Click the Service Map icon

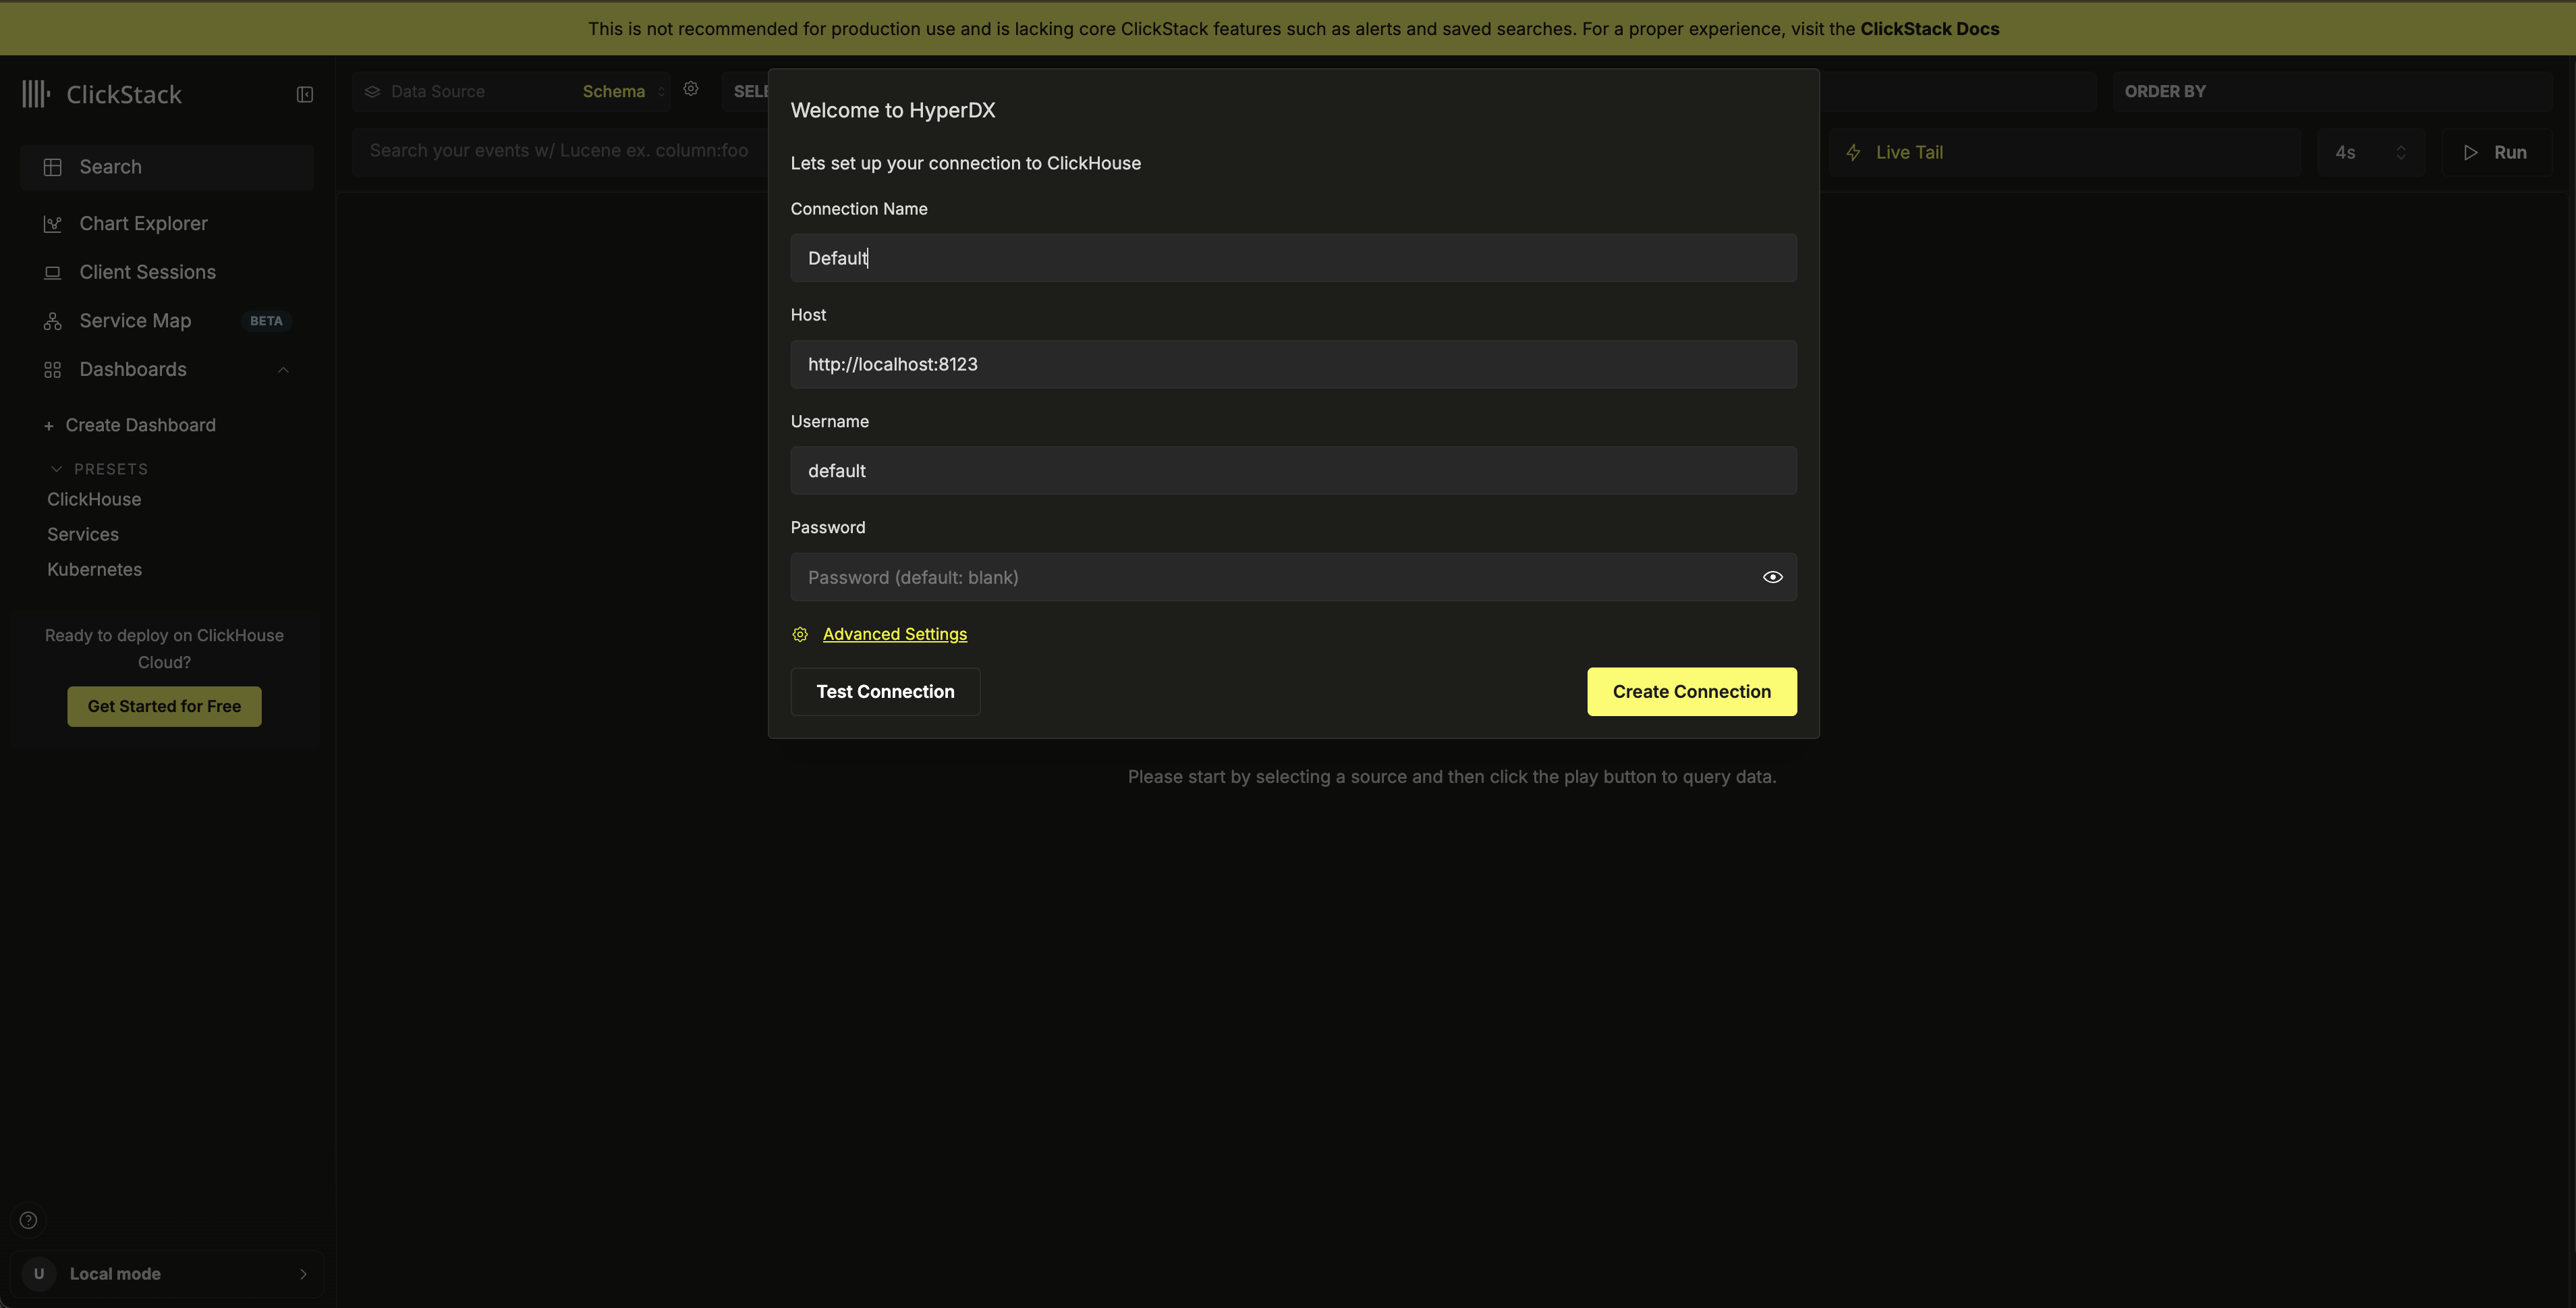pos(53,321)
